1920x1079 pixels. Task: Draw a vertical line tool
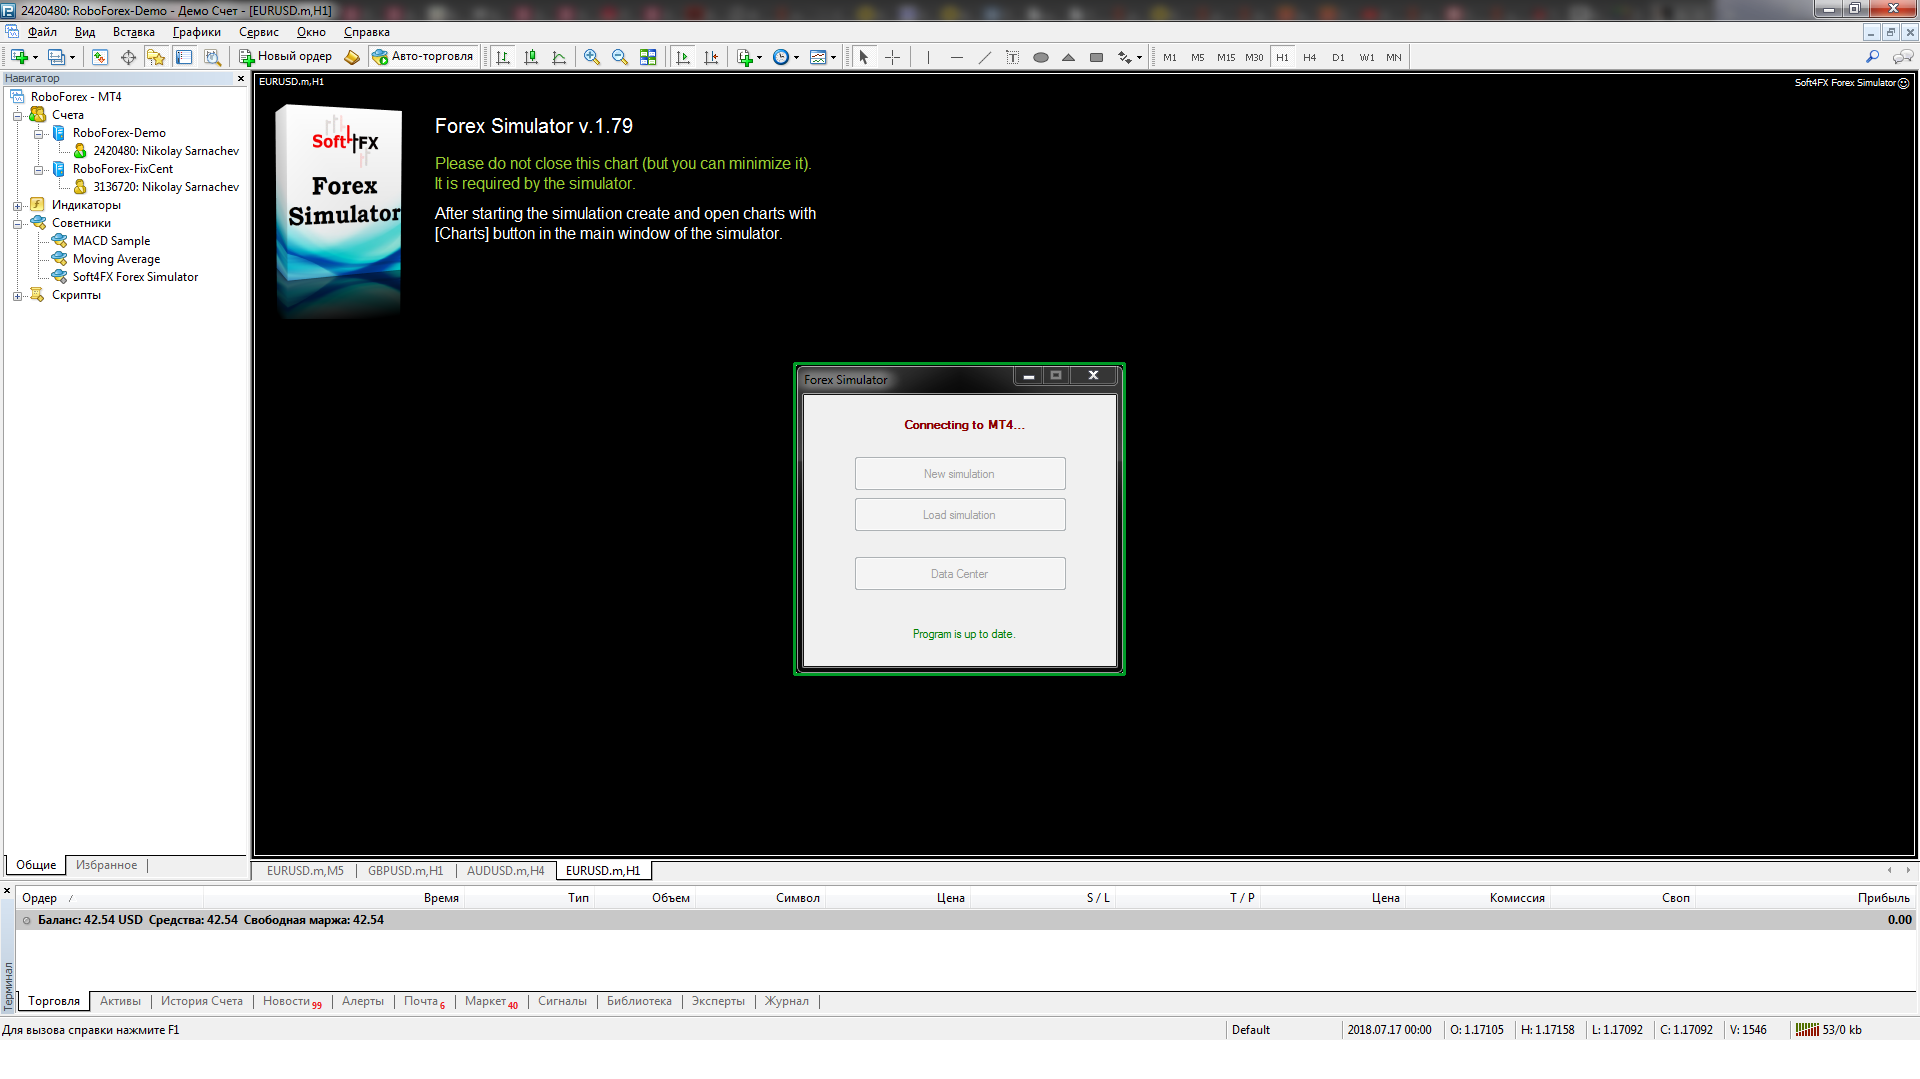pos(928,57)
